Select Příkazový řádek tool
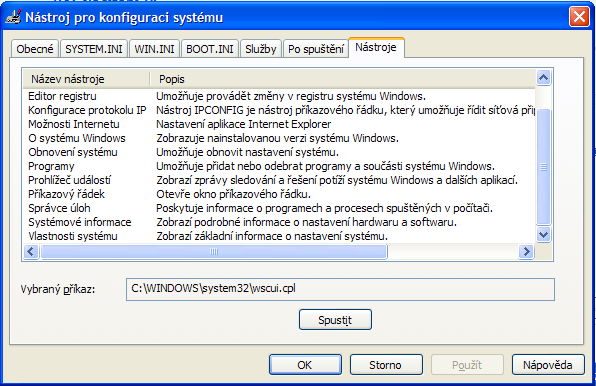The height and width of the screenshot is (386, 596). (66, 194)
